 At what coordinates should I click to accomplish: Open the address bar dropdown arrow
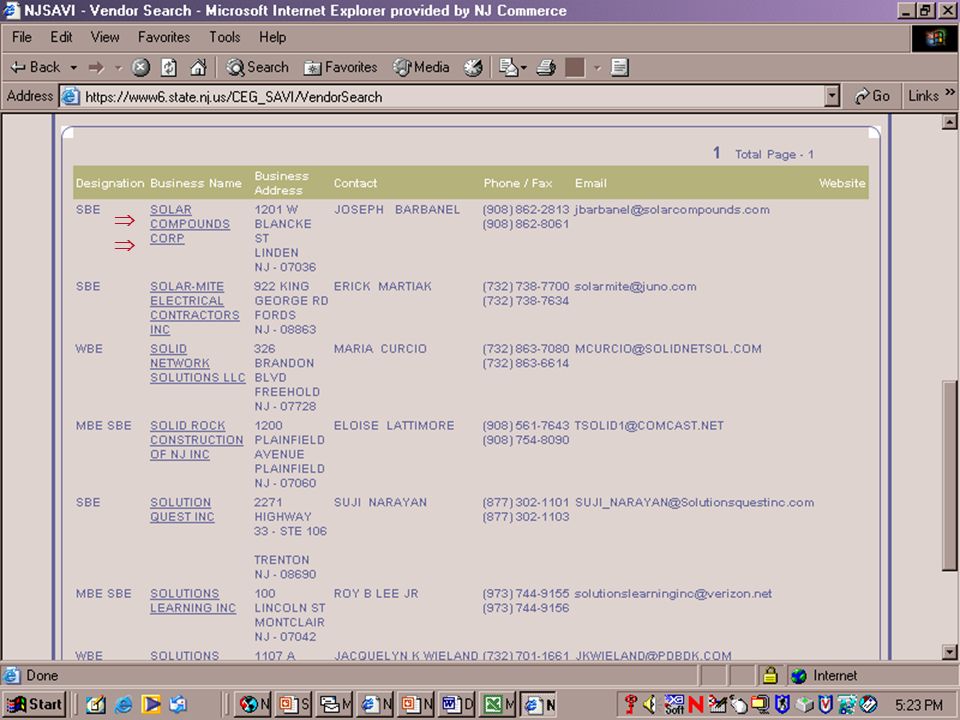pos(831,96)
